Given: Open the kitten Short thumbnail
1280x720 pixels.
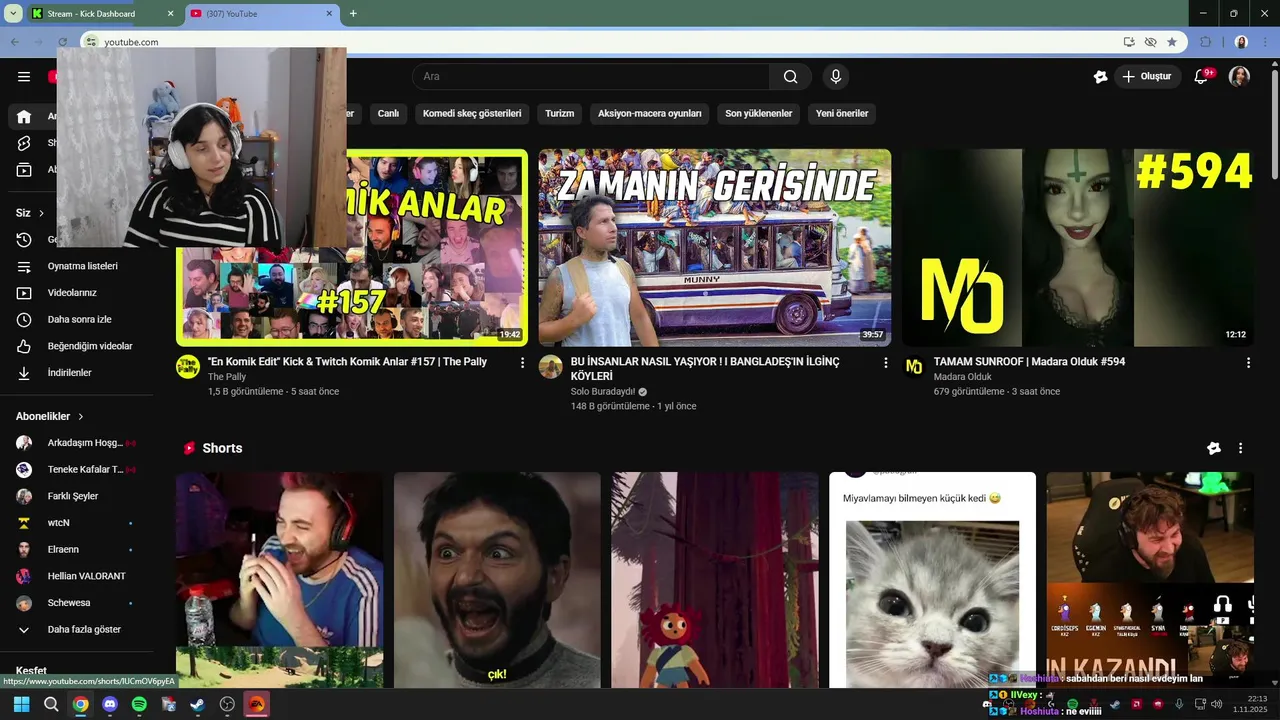Looking at the screenshot, I should click(x=932, y=580).
